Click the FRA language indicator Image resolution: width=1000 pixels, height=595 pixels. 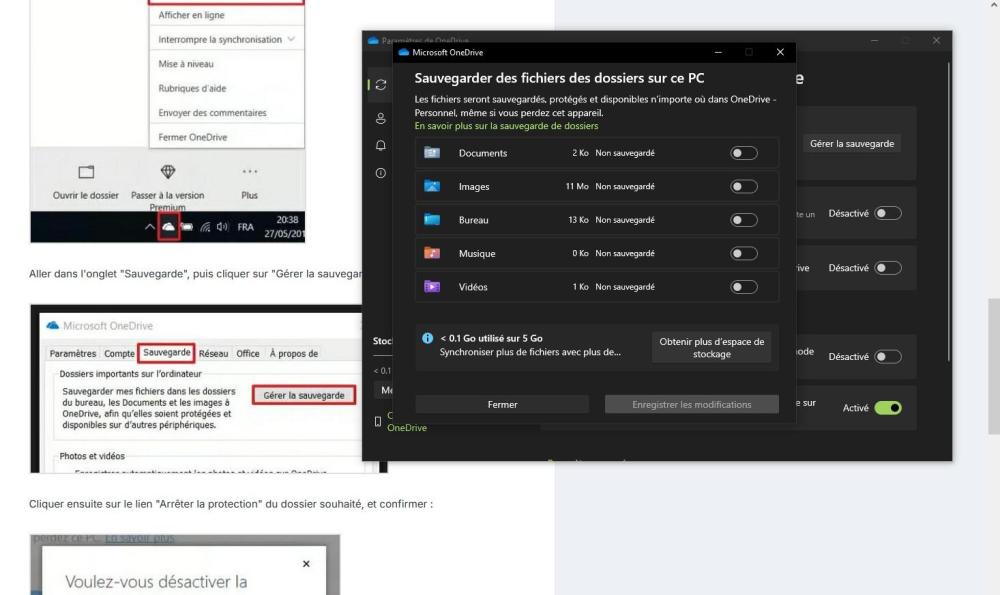(x=246, y=227)
